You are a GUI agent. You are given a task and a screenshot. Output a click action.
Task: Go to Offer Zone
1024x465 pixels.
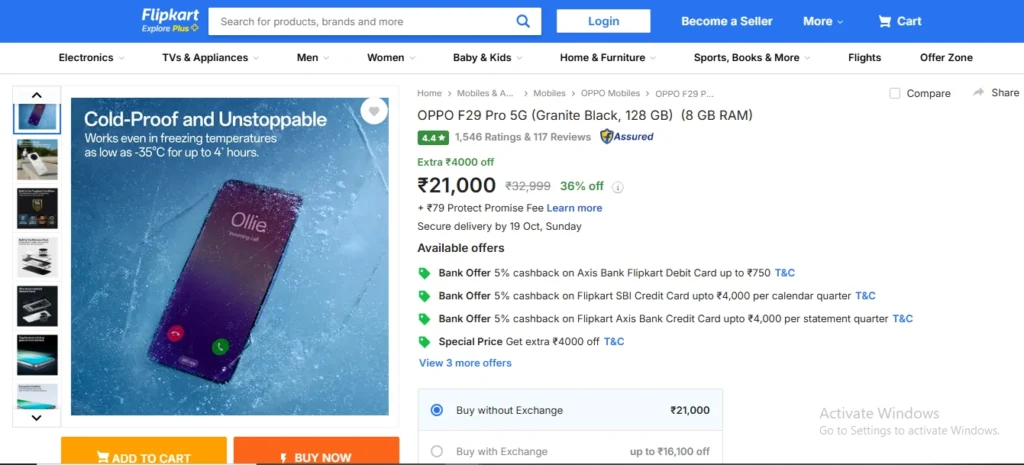pyautogui.click(x=946, y=58)
